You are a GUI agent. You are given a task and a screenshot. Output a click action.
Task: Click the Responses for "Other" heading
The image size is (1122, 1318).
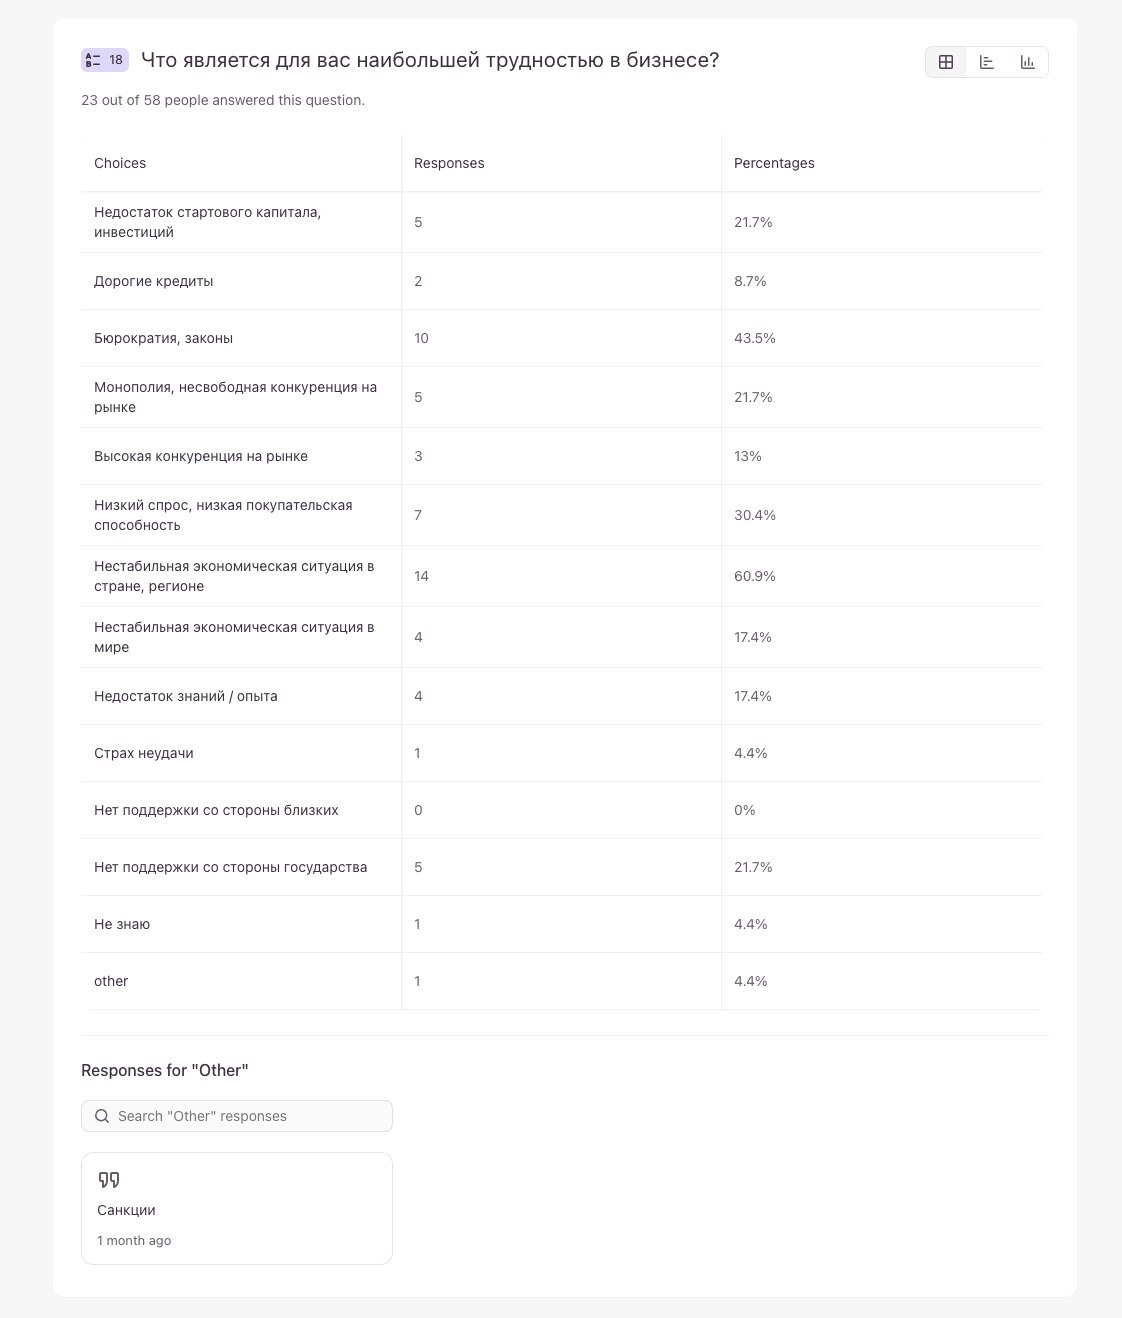pyautogui.click(x=165, y=1070)
